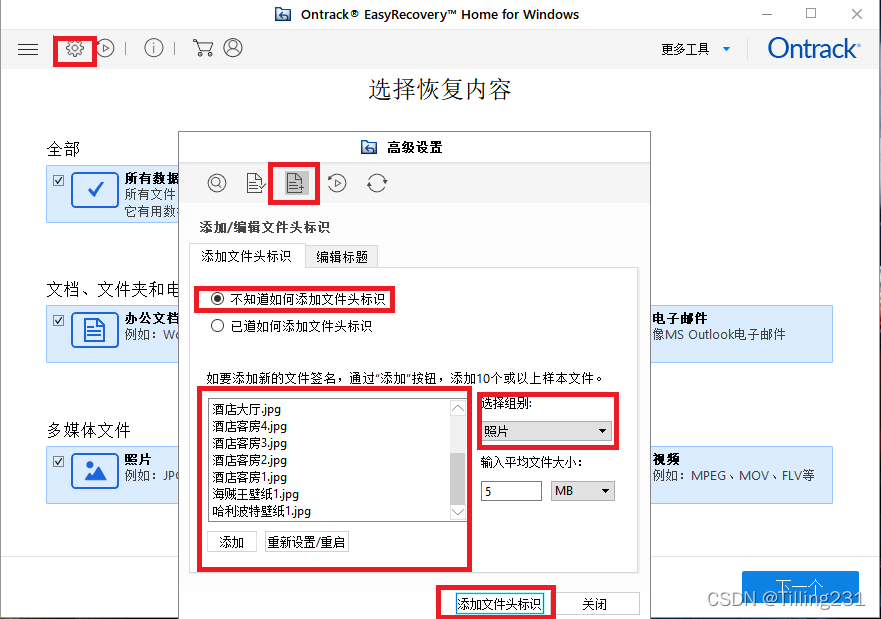Select the scan magnifier settings icon
881x619 pixels.
(217, 183)
